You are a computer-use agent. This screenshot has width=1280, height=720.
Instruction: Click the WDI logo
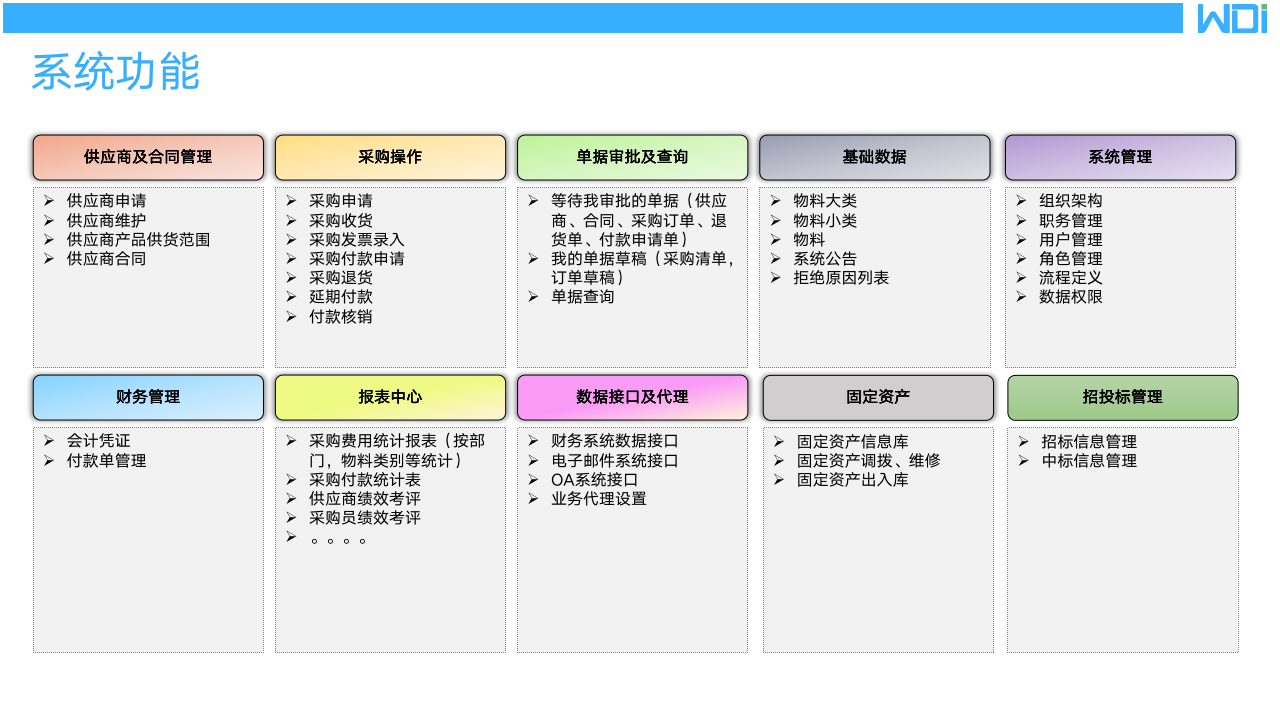coord(1233,18)
